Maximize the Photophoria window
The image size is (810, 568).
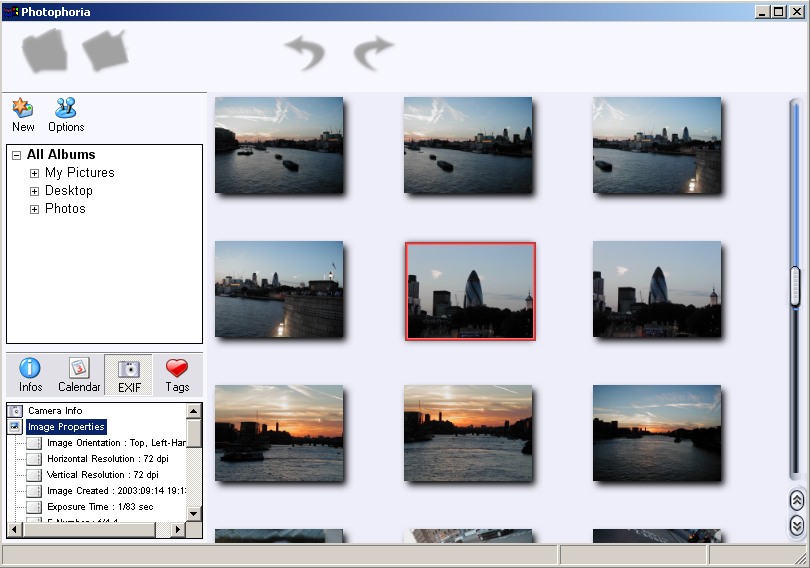779,11
